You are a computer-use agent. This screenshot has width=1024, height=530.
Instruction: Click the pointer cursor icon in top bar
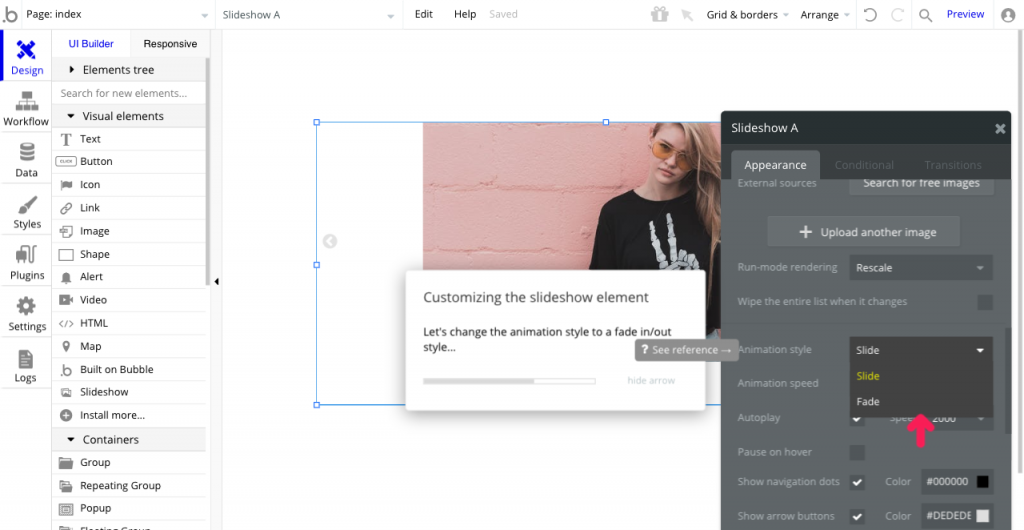[x=687, y=14]
